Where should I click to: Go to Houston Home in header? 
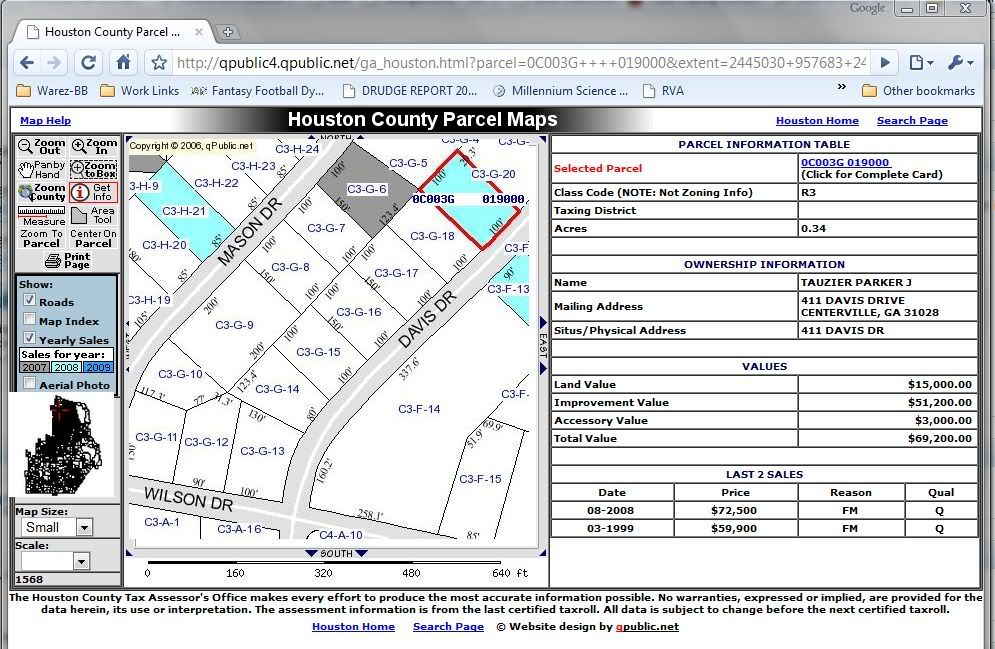point(817,121)
